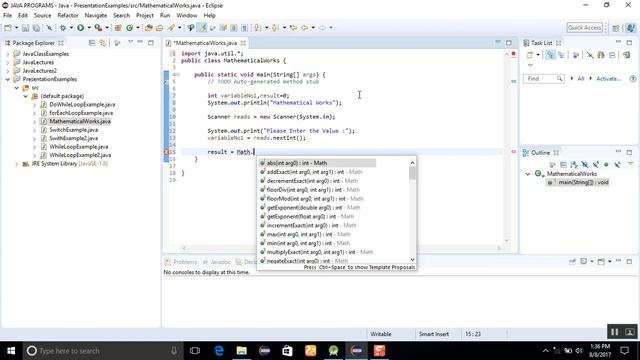This screenshot has width=640, height=360.
Task: Click the Debug bug icon
Action: coord(63,28)
